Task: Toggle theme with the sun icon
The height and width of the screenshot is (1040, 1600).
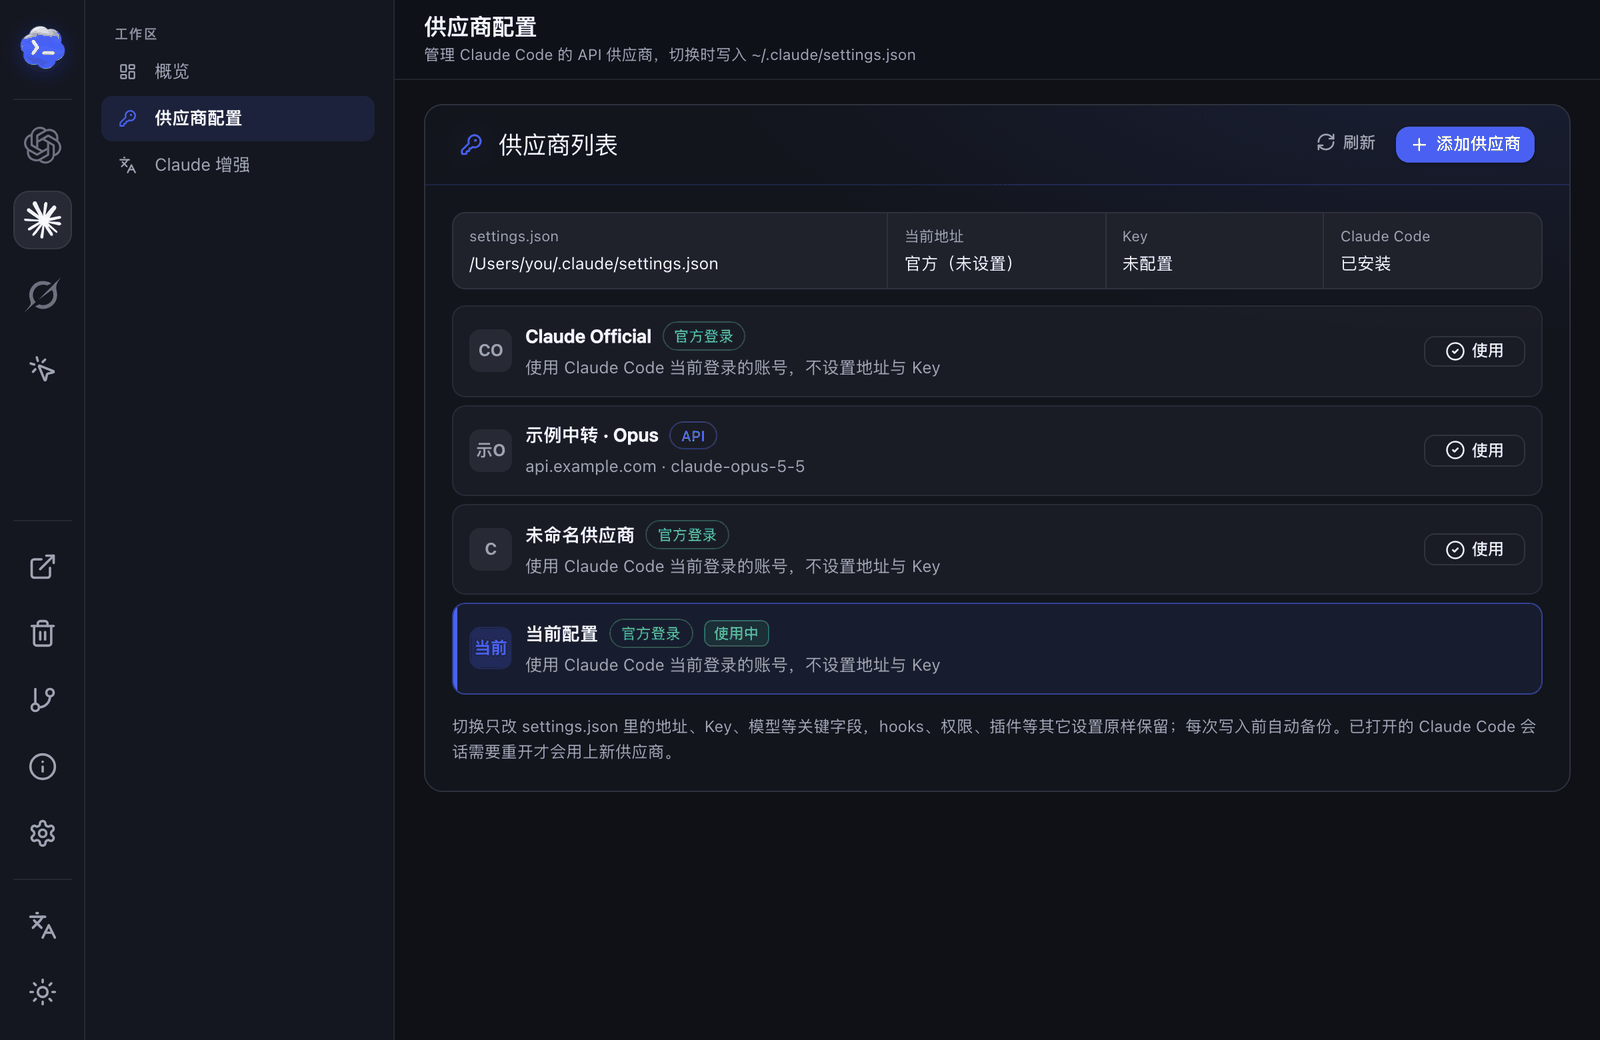Action: click(42, 992)
